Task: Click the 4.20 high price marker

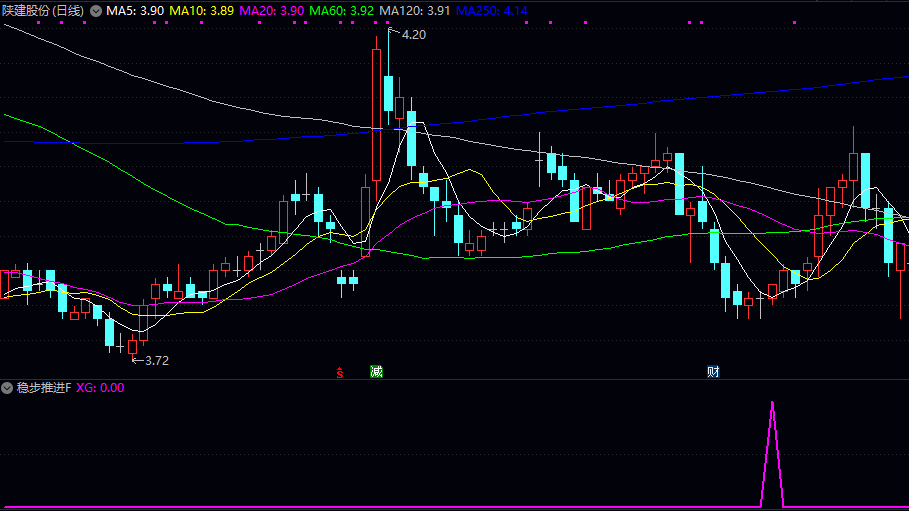Action: pyautogui.click(x=413, y=34)
